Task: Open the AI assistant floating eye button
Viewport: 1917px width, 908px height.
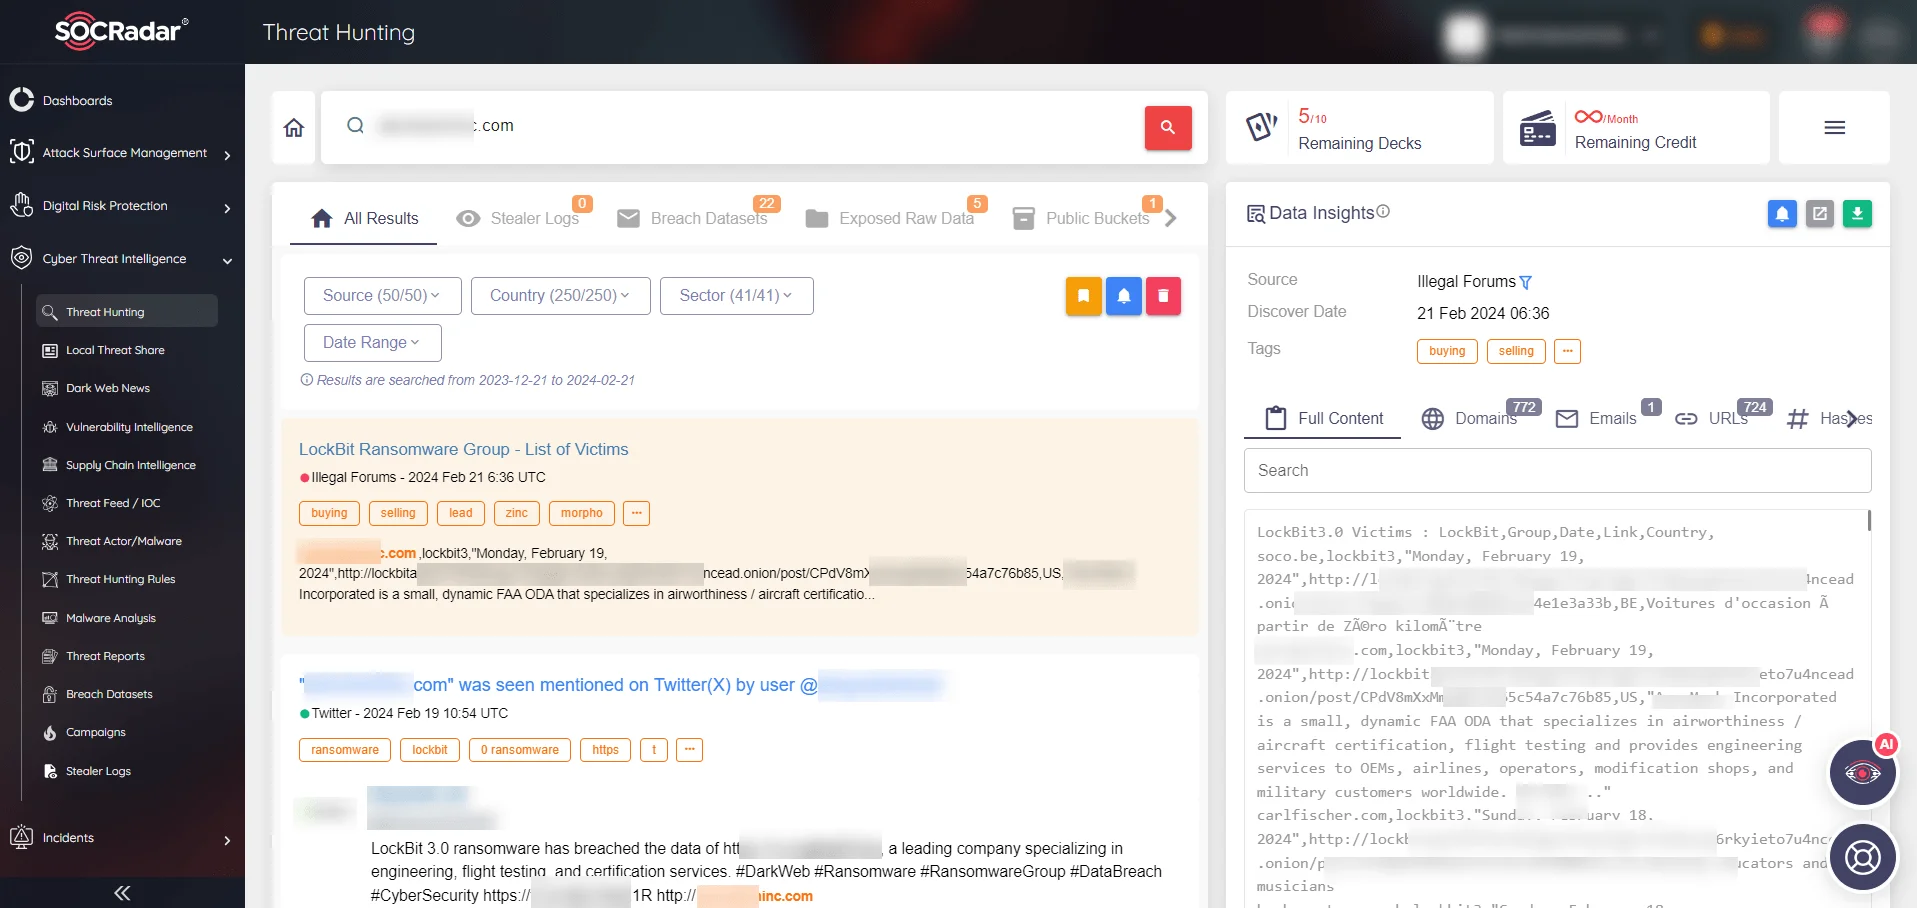Action: coord(1862,773)
